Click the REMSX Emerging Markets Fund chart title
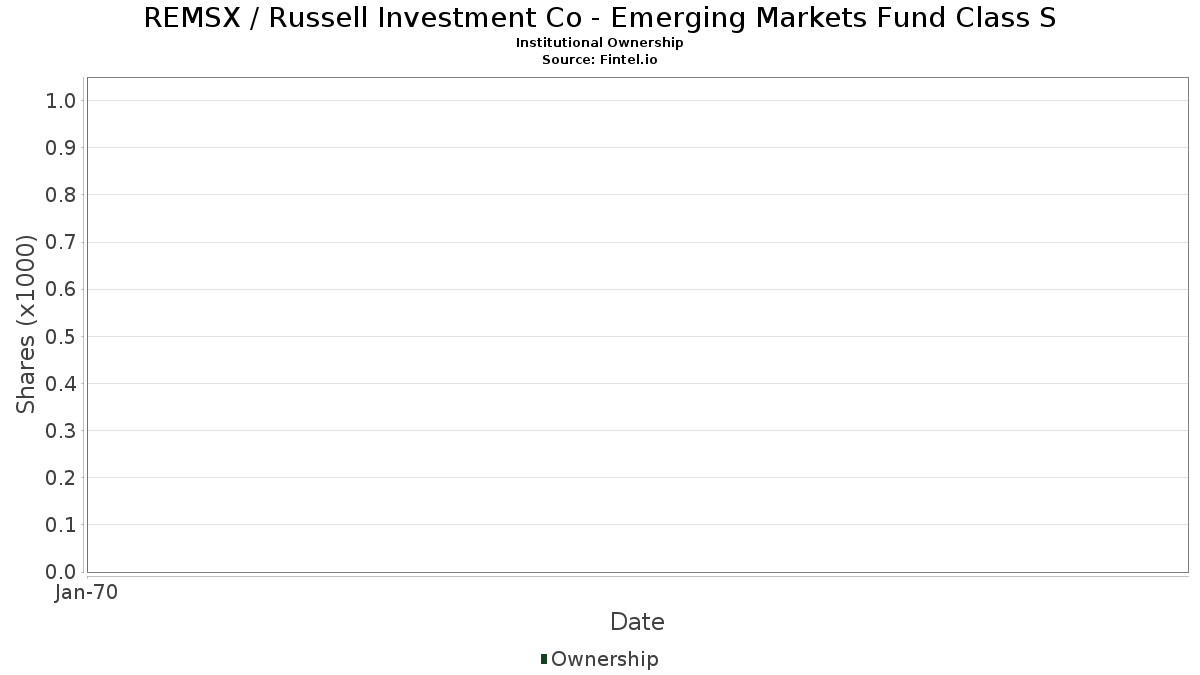This screenshot has width=1200, height=675. click(x=599, y=18)
